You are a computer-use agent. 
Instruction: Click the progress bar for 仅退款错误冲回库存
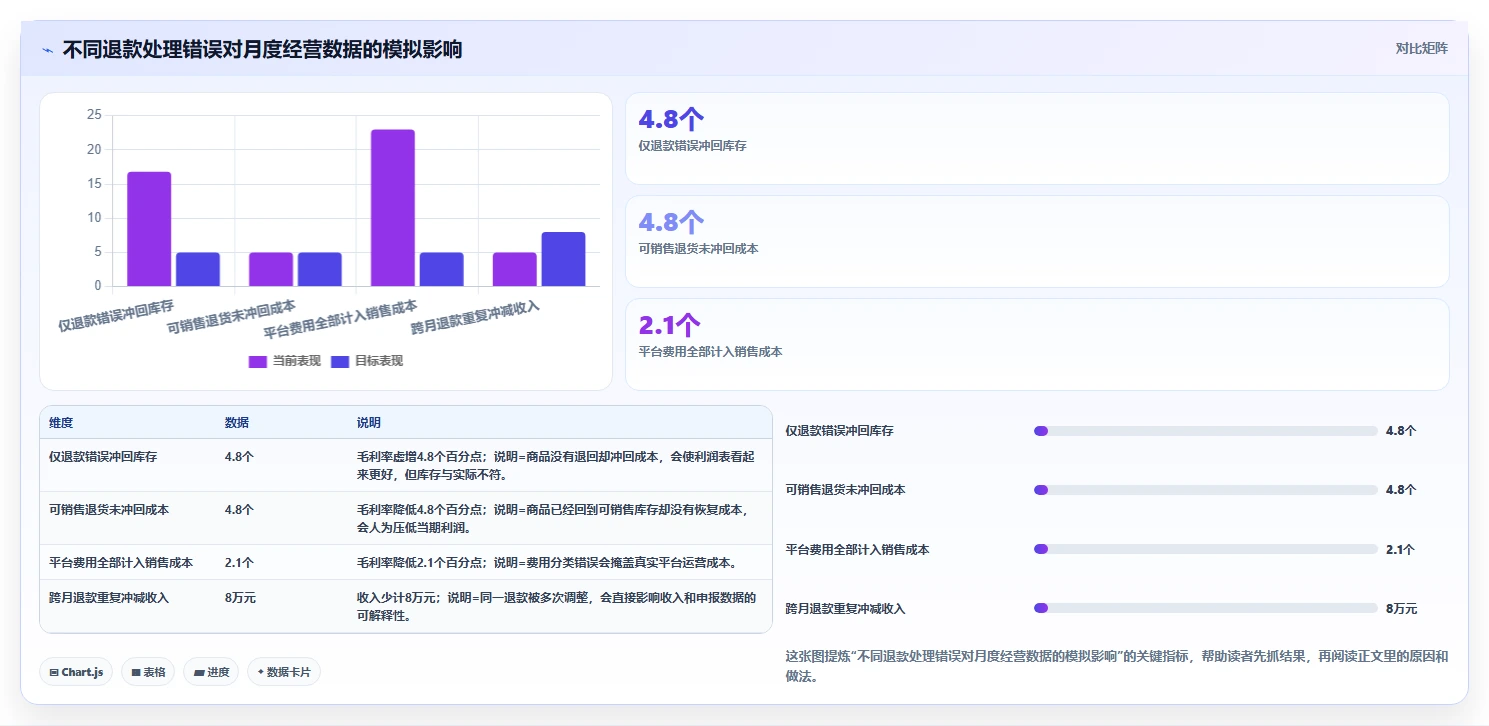pos(1205,431)
